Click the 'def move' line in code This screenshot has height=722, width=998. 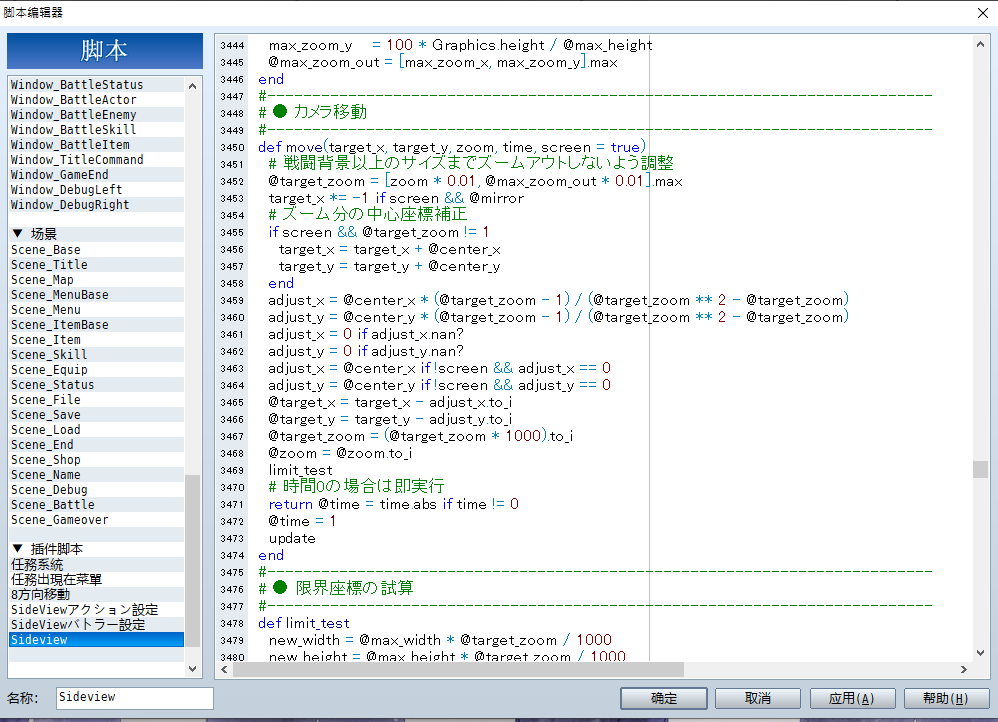tap(452, 147)
